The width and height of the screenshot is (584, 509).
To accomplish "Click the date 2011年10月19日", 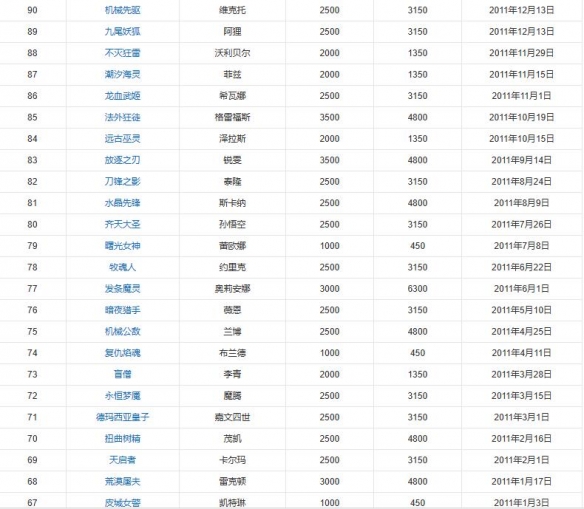I will pos(521,117).
